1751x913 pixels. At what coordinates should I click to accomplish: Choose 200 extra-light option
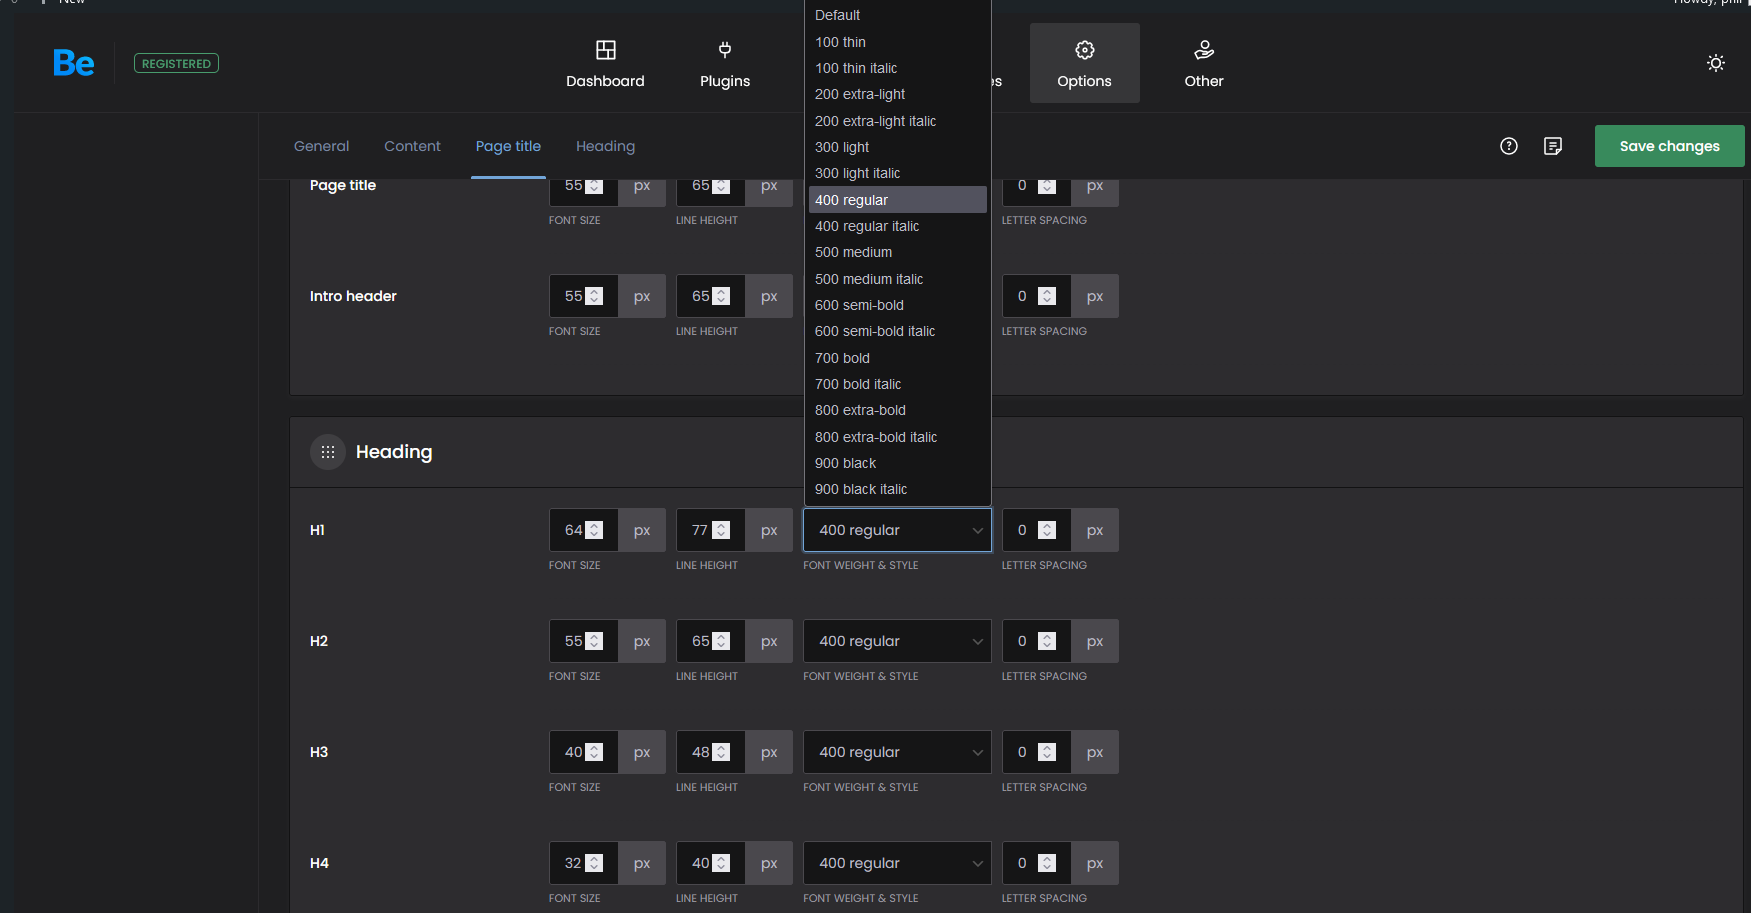[898, 94]
